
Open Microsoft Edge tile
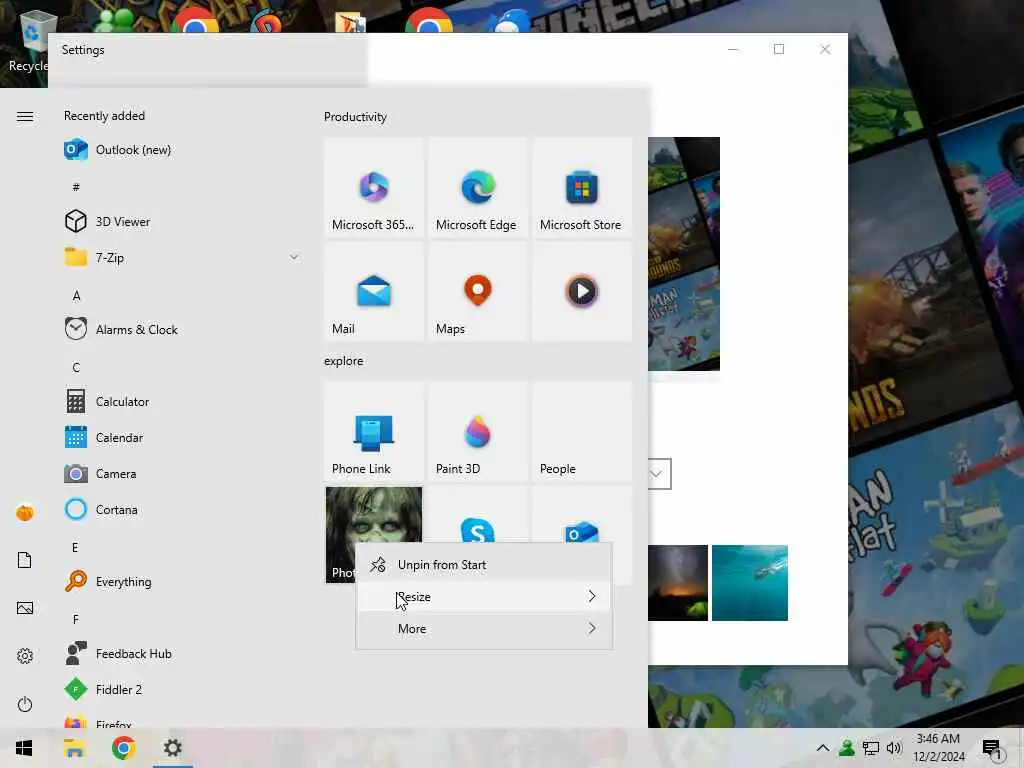click(478, 187)
